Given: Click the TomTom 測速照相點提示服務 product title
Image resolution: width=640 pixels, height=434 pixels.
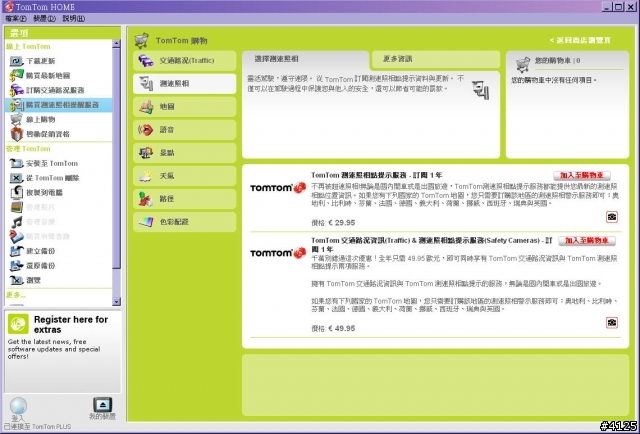Looking at the screenshot, I should [x=377, y=175].
